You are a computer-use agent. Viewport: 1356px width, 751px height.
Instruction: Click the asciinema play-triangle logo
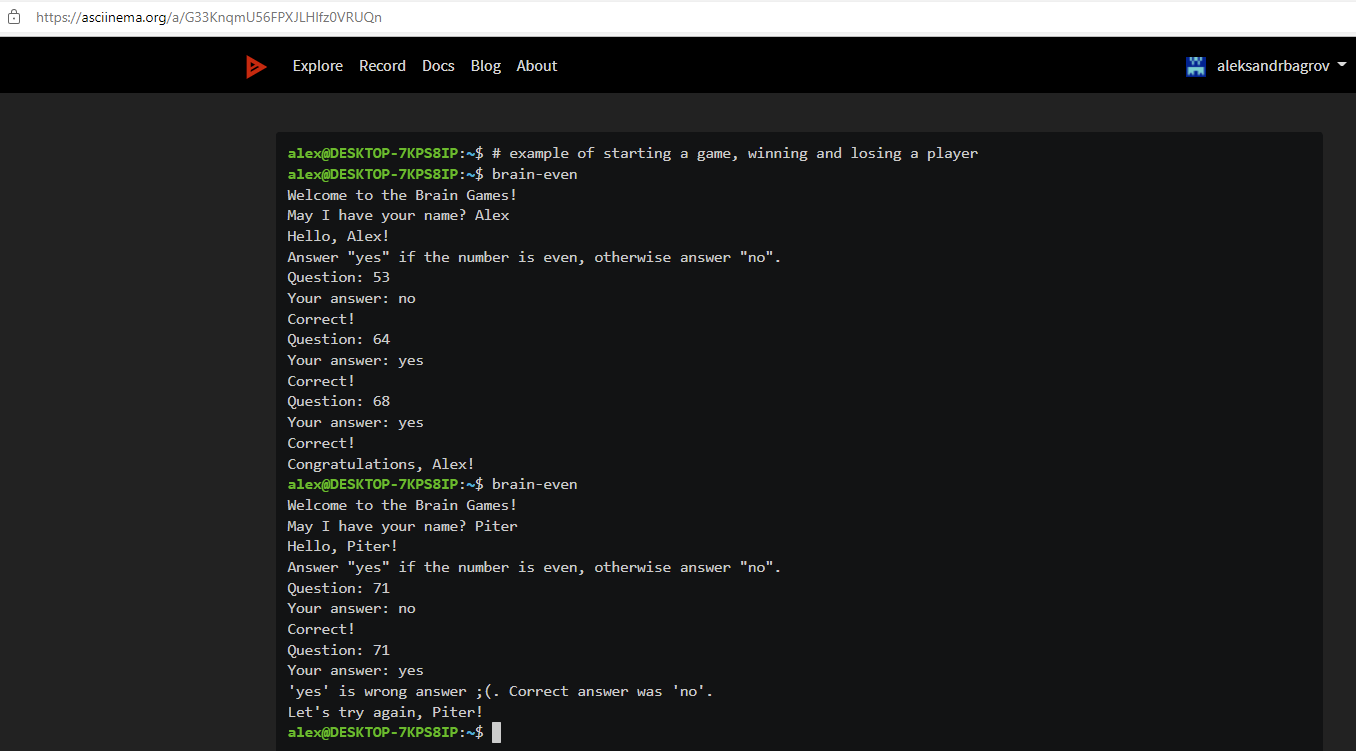click(256, 65)
